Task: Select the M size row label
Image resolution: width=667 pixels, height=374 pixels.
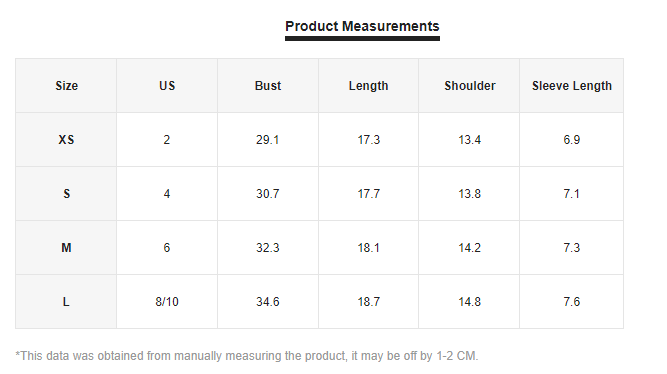Action: click(66, 248)
